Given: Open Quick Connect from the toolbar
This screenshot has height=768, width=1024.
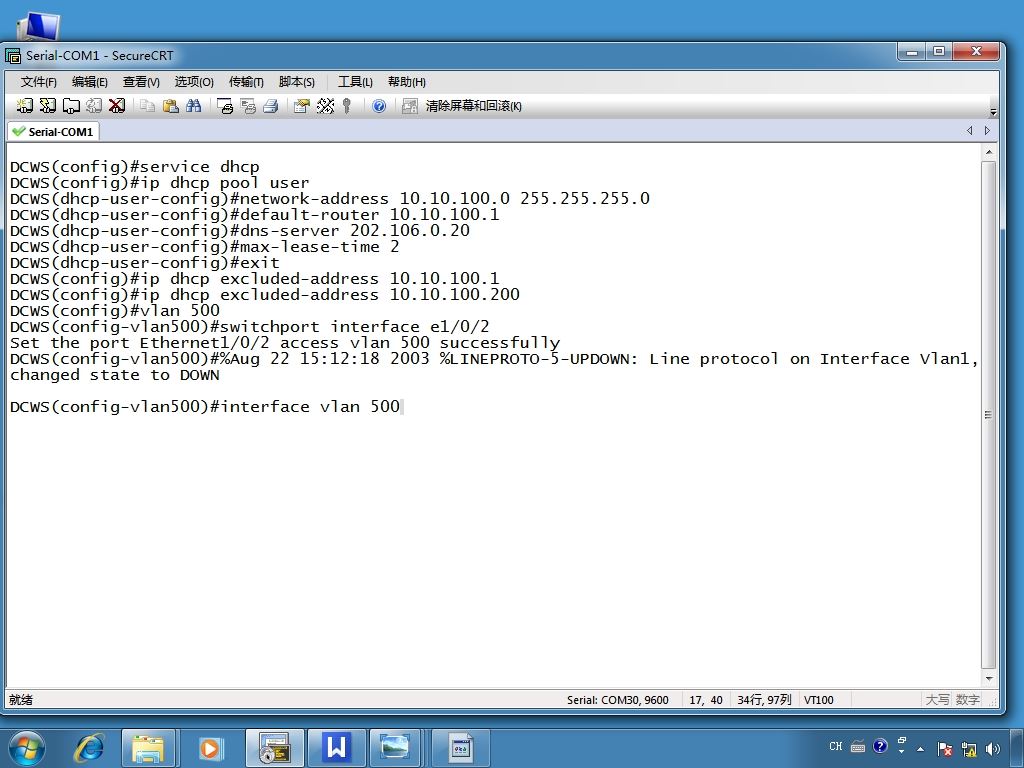Looking at the screenshot, I should pyautogui.click(x=48, y=106).
